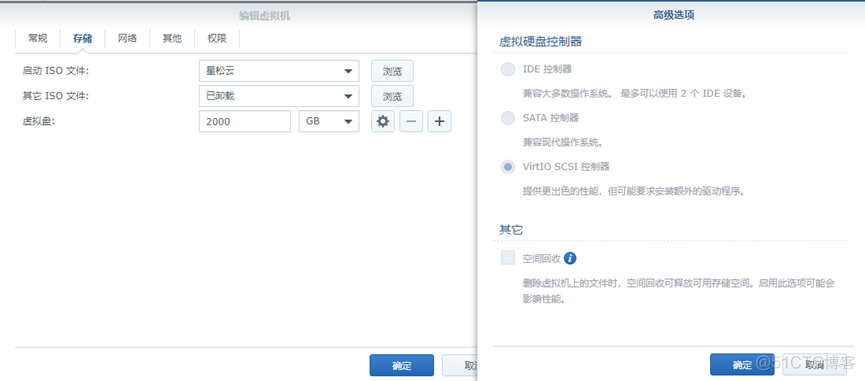865x381 pixels.
Task: Select the SATA 控制器 radio button
Action: click(x=508, y=118)
